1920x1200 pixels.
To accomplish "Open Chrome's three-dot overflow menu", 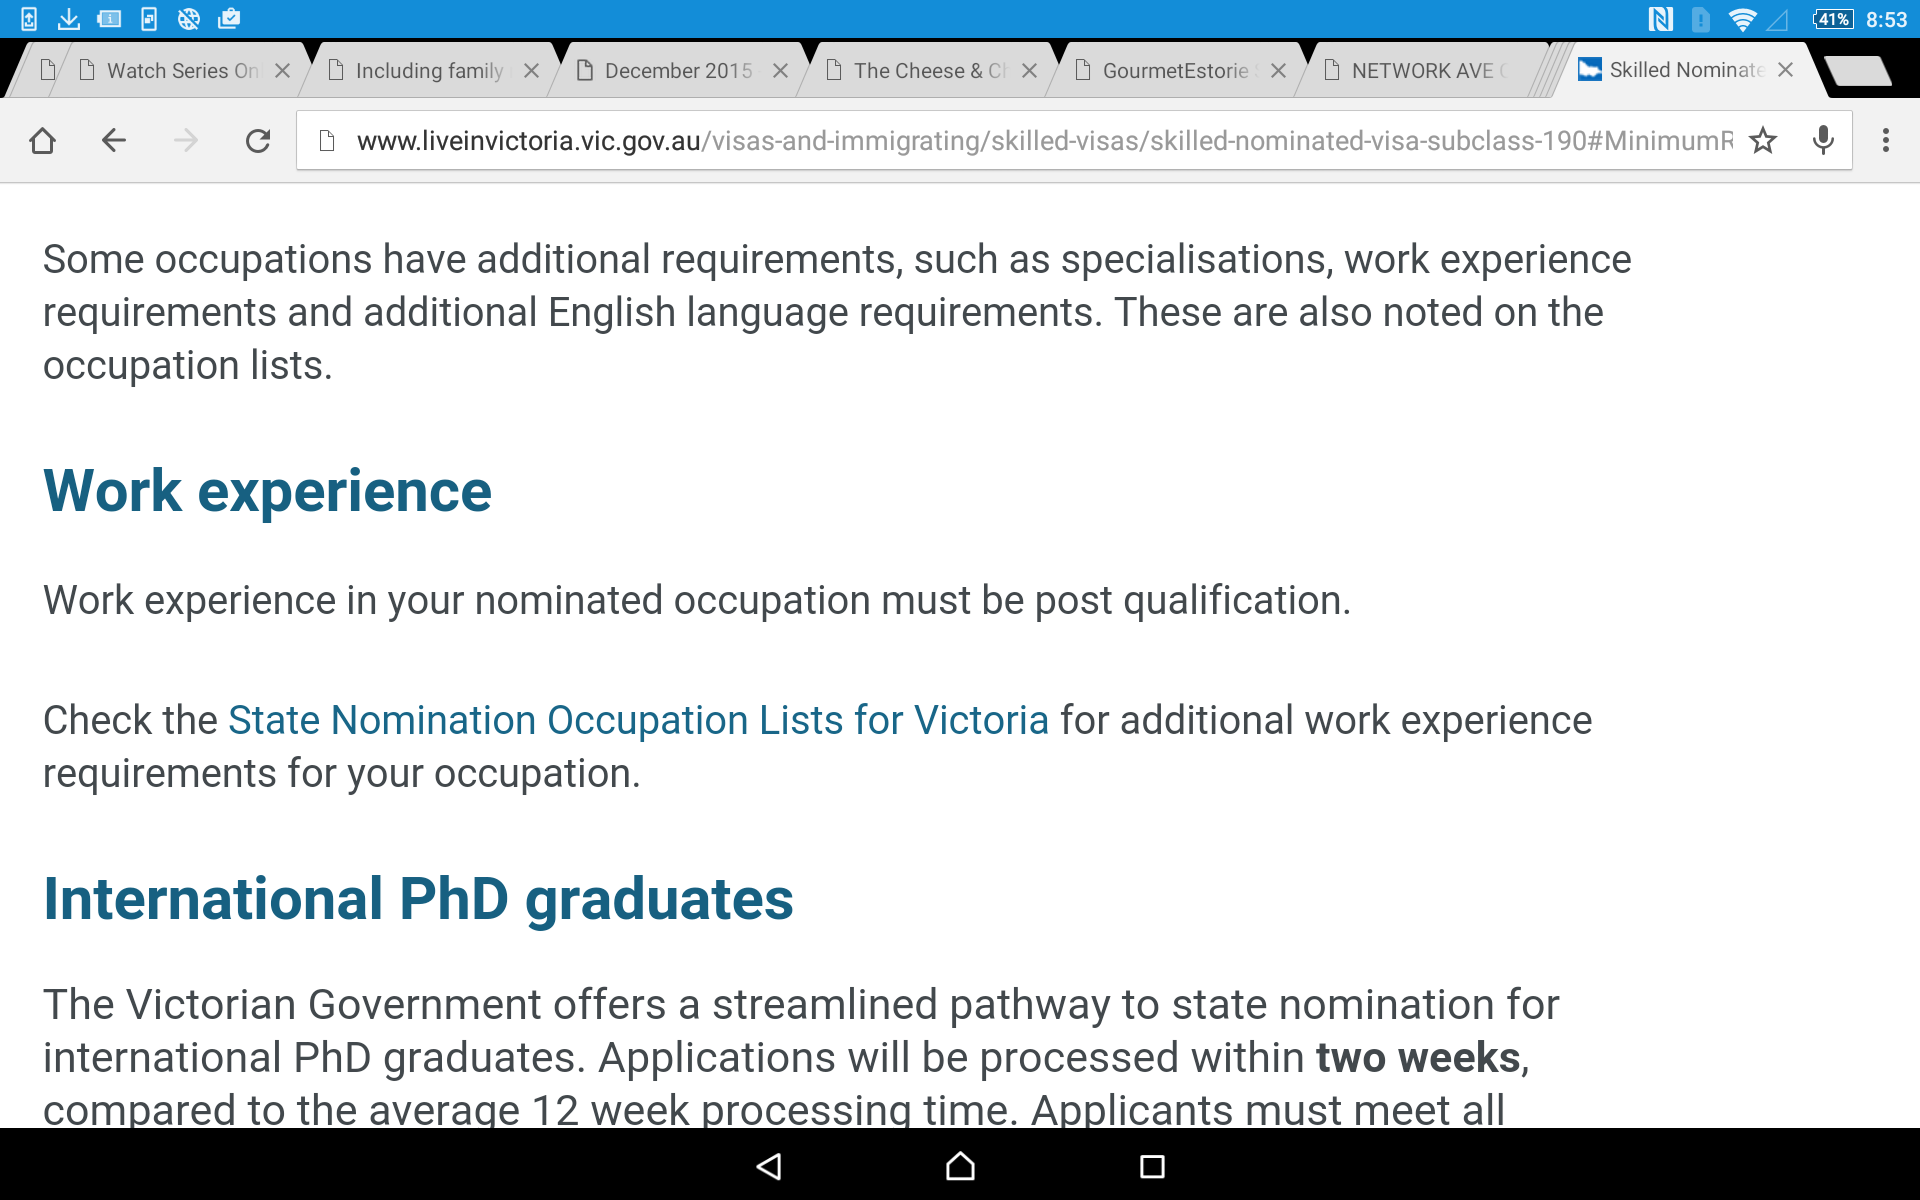I will [1886, 141].
